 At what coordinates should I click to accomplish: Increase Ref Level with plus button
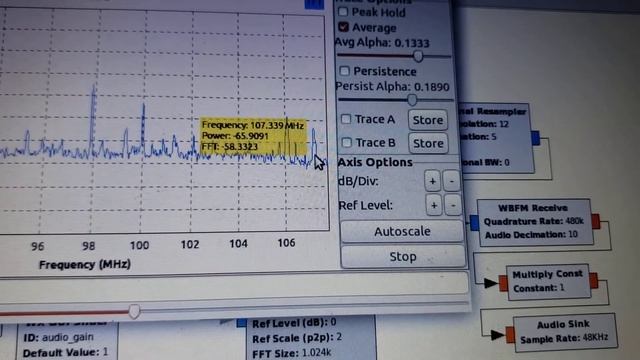click(434, 205)
